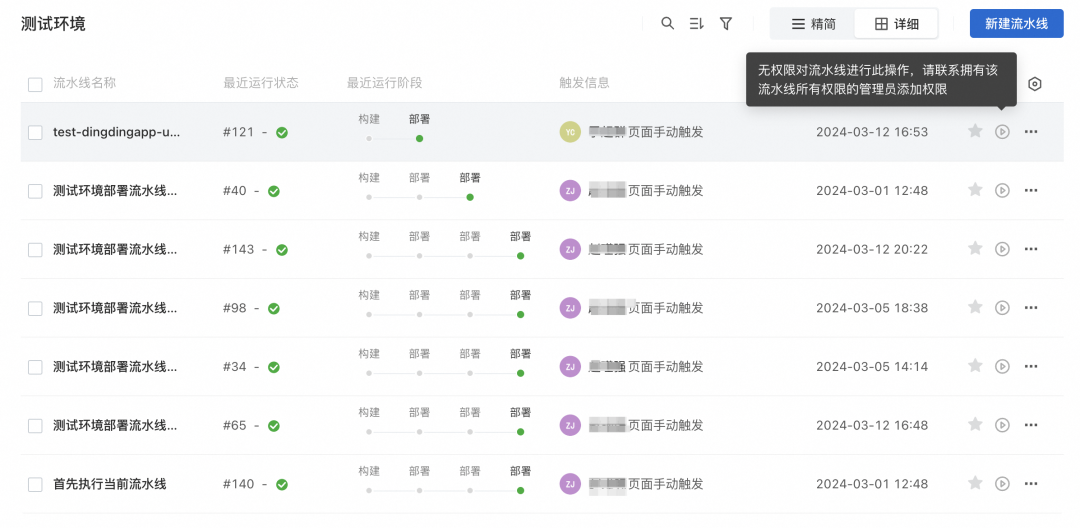Click the 触发信息 column header
This screenshot has width=1080, height=528.
click(x=584, y=83)
